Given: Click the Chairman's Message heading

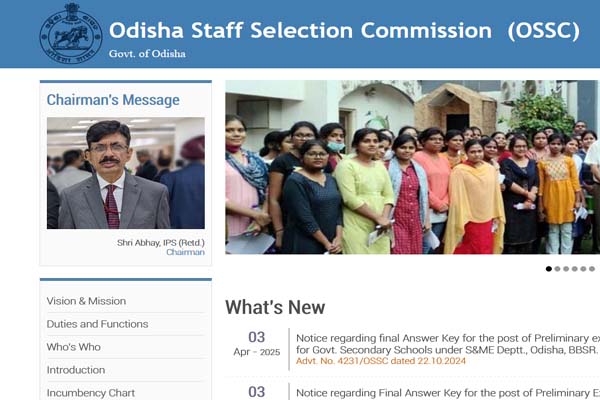Looking at the screenshot, I should [113, 100].
